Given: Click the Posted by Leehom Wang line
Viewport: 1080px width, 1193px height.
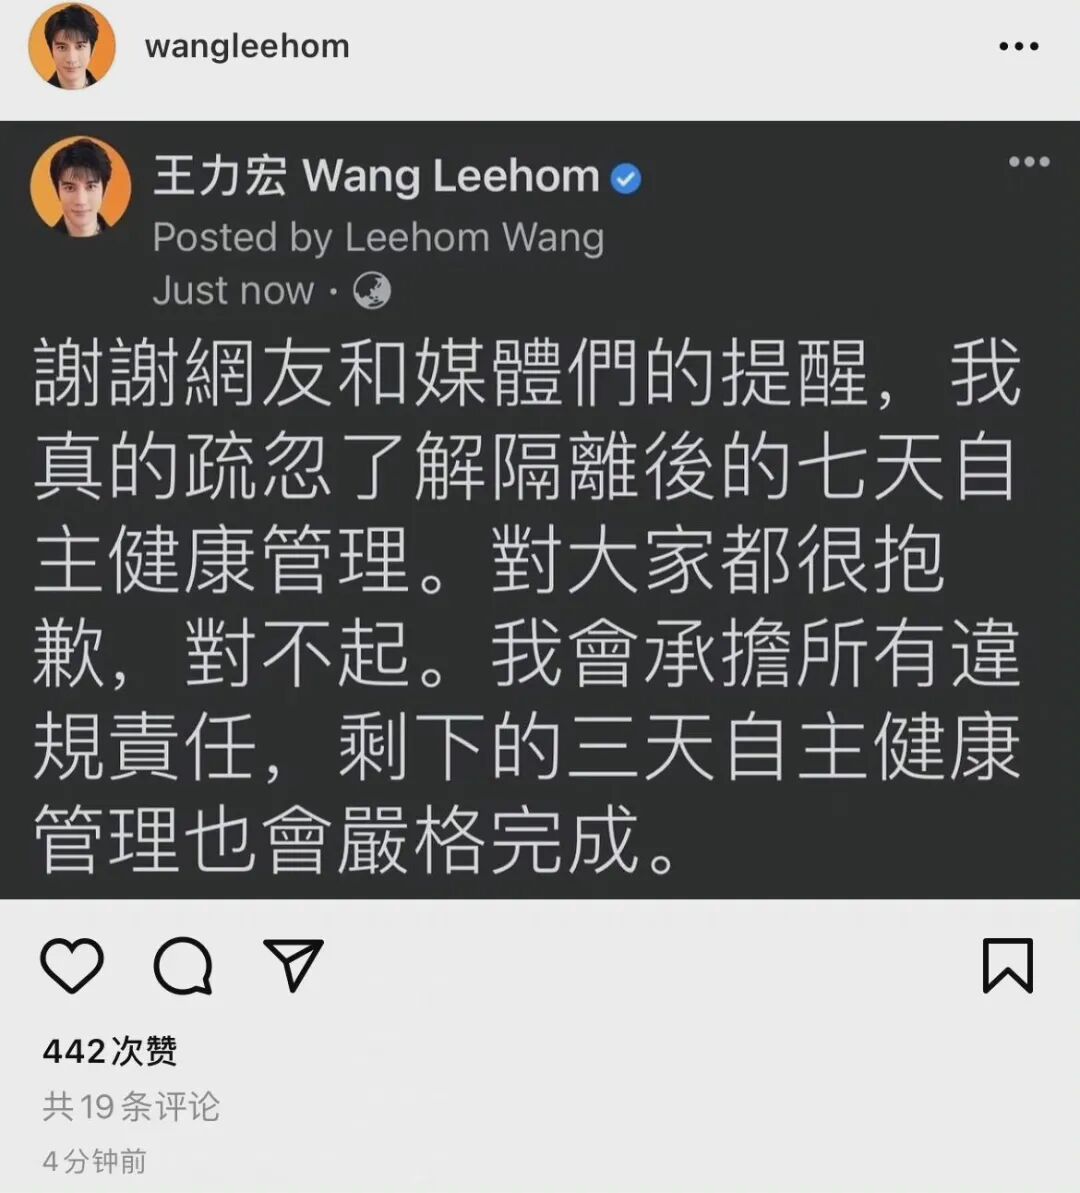Looking at the screenshot, I should pos(378,237).
